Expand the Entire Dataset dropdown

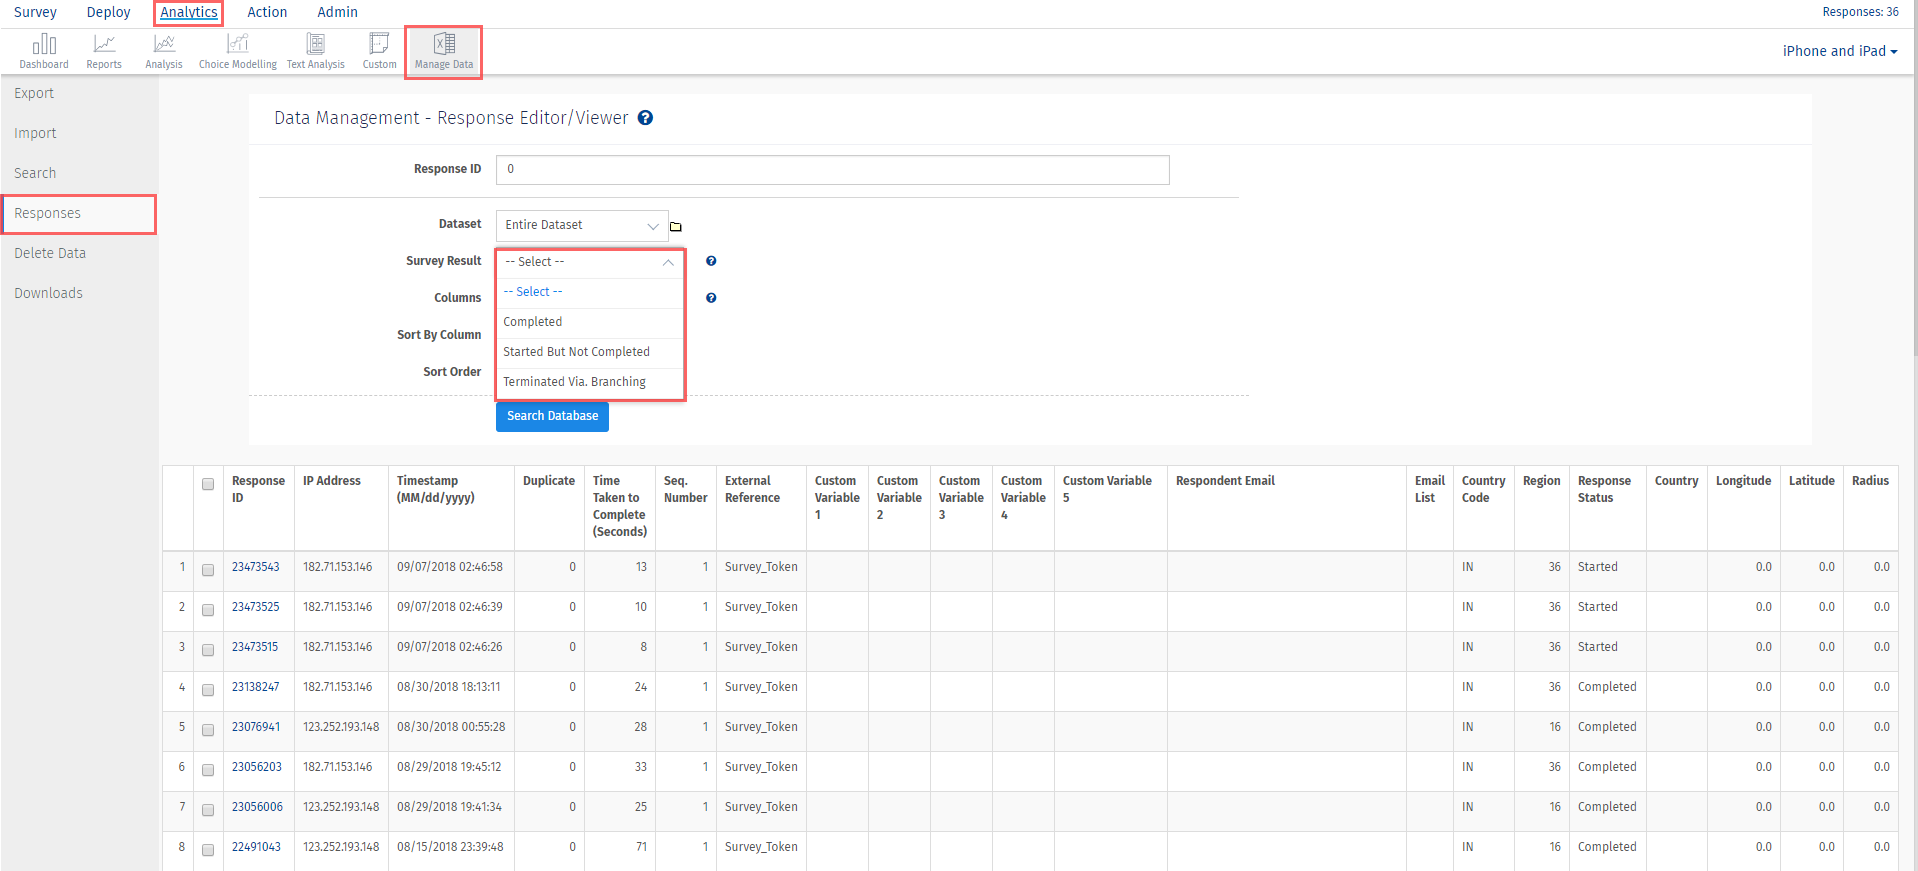click(x=582, y=226)
